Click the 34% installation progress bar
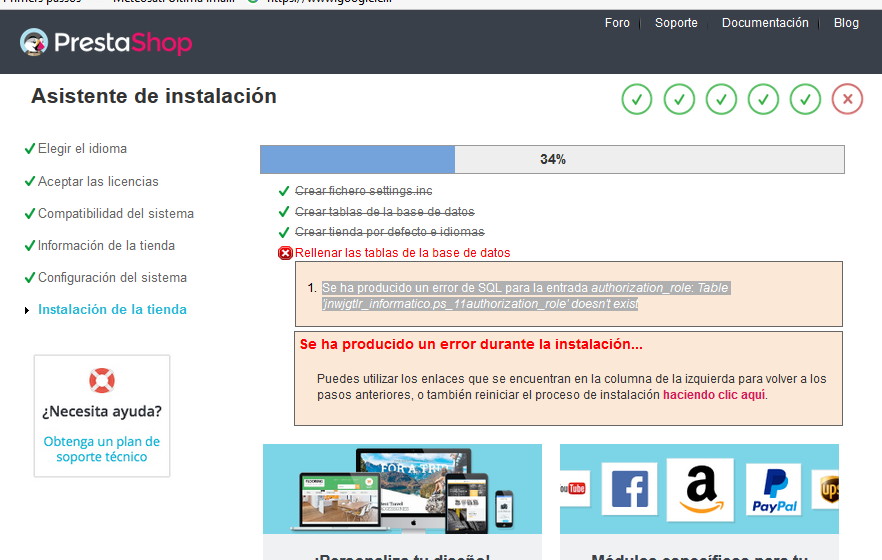Screen dimensions: 882x560 [x=552, y=160]
